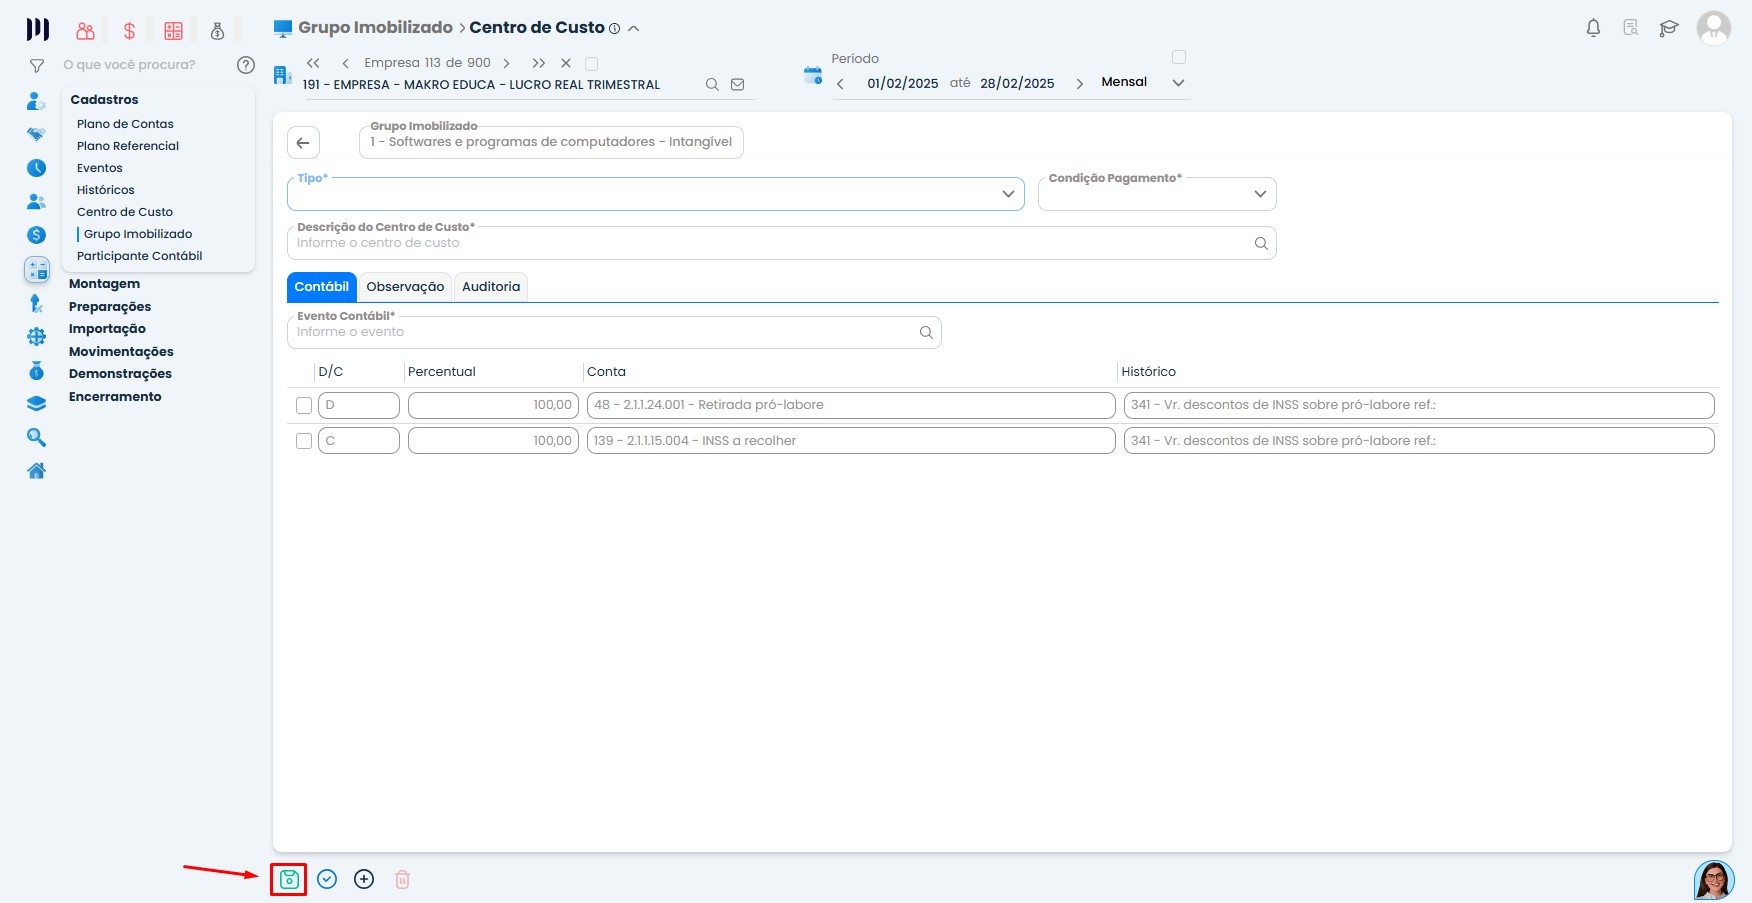Image resolution: width=1752 pixels, height=903 pixels.
Task: Click the back arrow button
Action: coord(303,143)
